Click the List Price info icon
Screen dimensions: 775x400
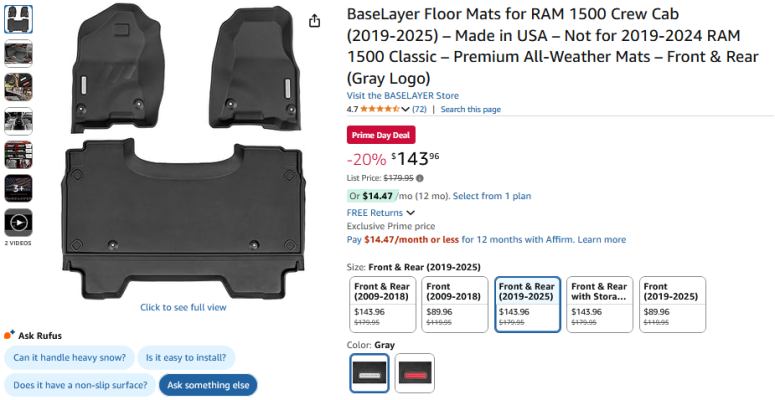coord(420,178)
